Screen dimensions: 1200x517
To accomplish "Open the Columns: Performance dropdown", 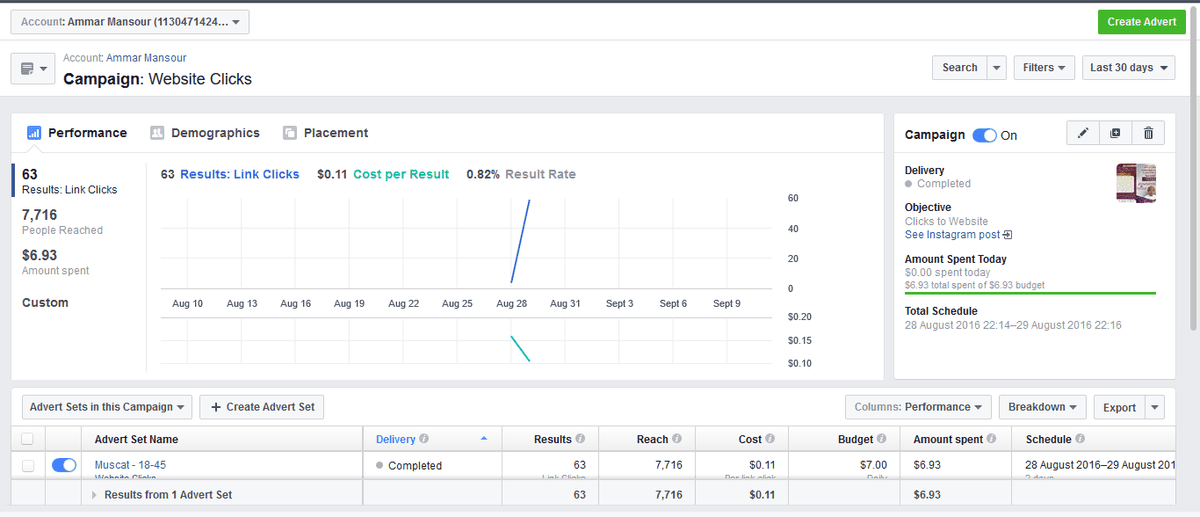I will 917,407.
